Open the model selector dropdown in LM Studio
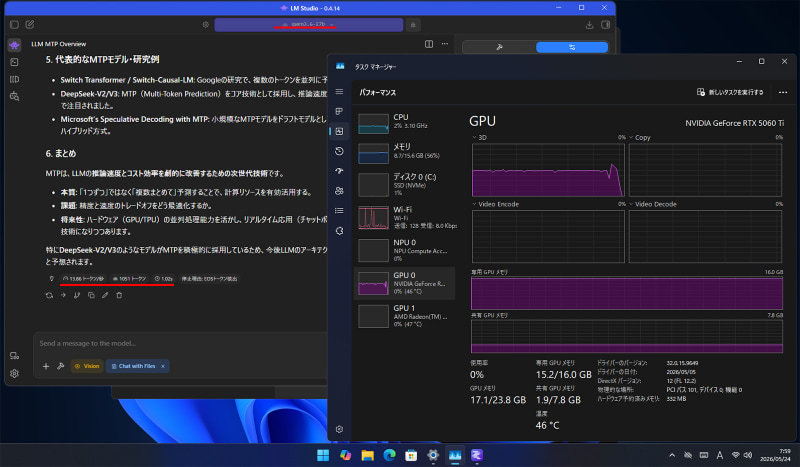This screenshot has height=467, width=800. [309, 24]
